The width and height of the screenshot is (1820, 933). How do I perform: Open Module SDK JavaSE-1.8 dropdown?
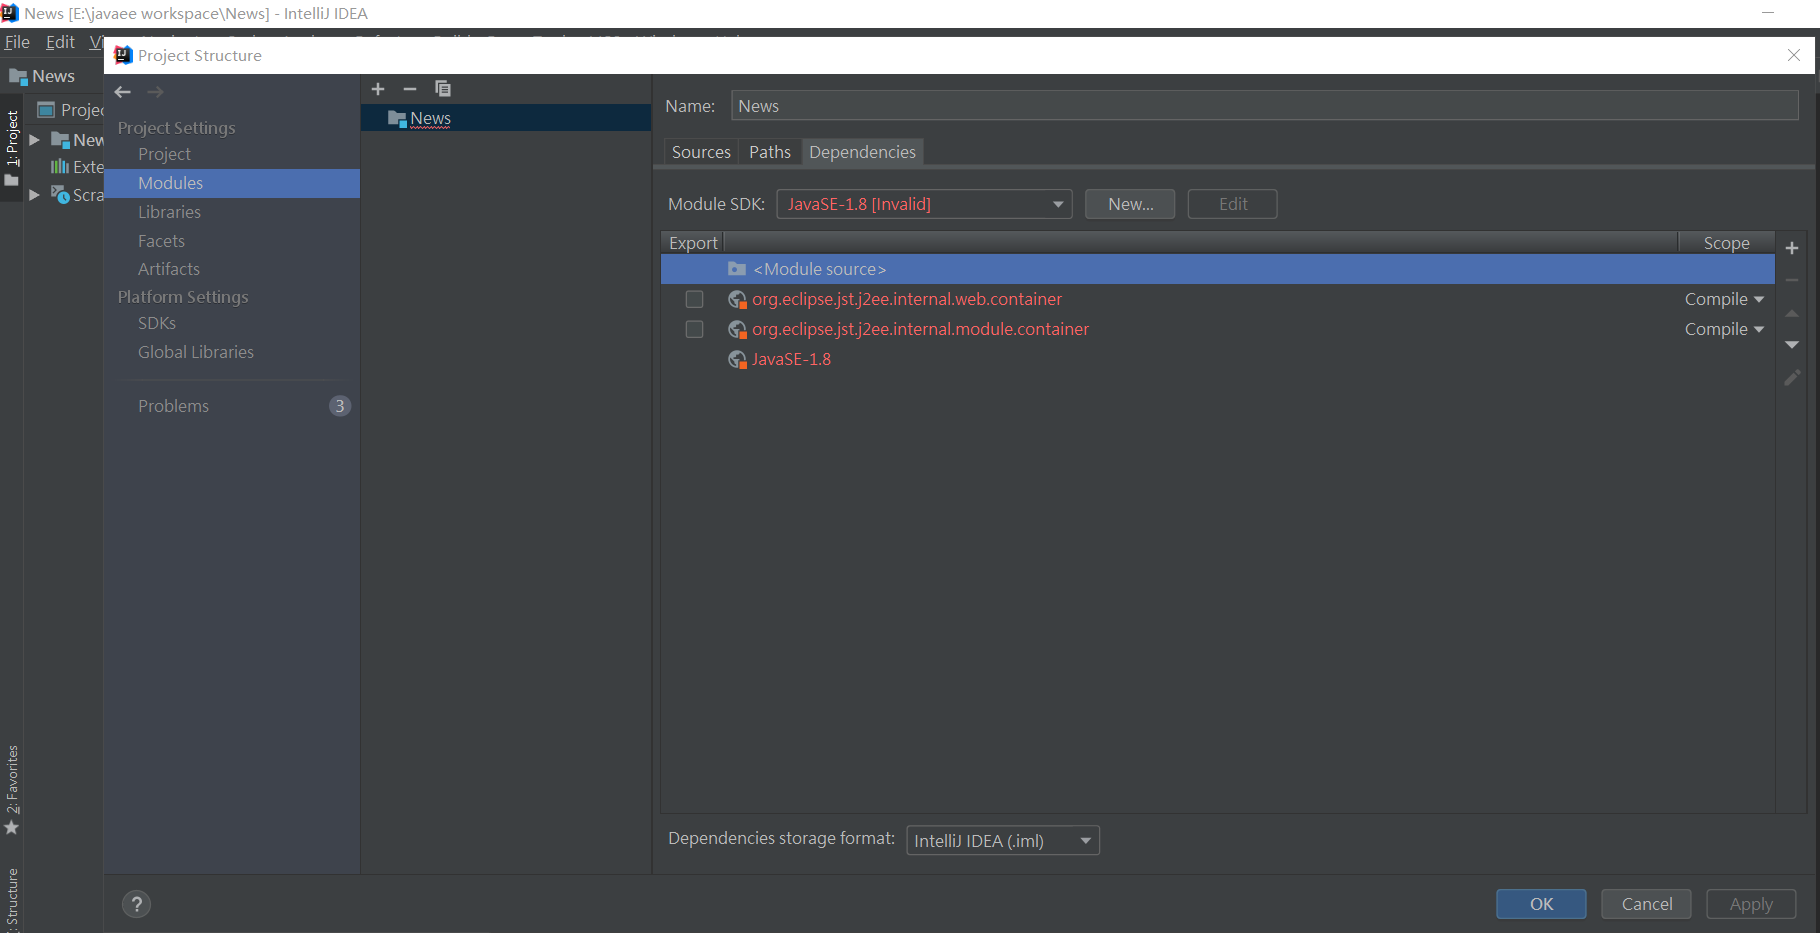[924, 204]
